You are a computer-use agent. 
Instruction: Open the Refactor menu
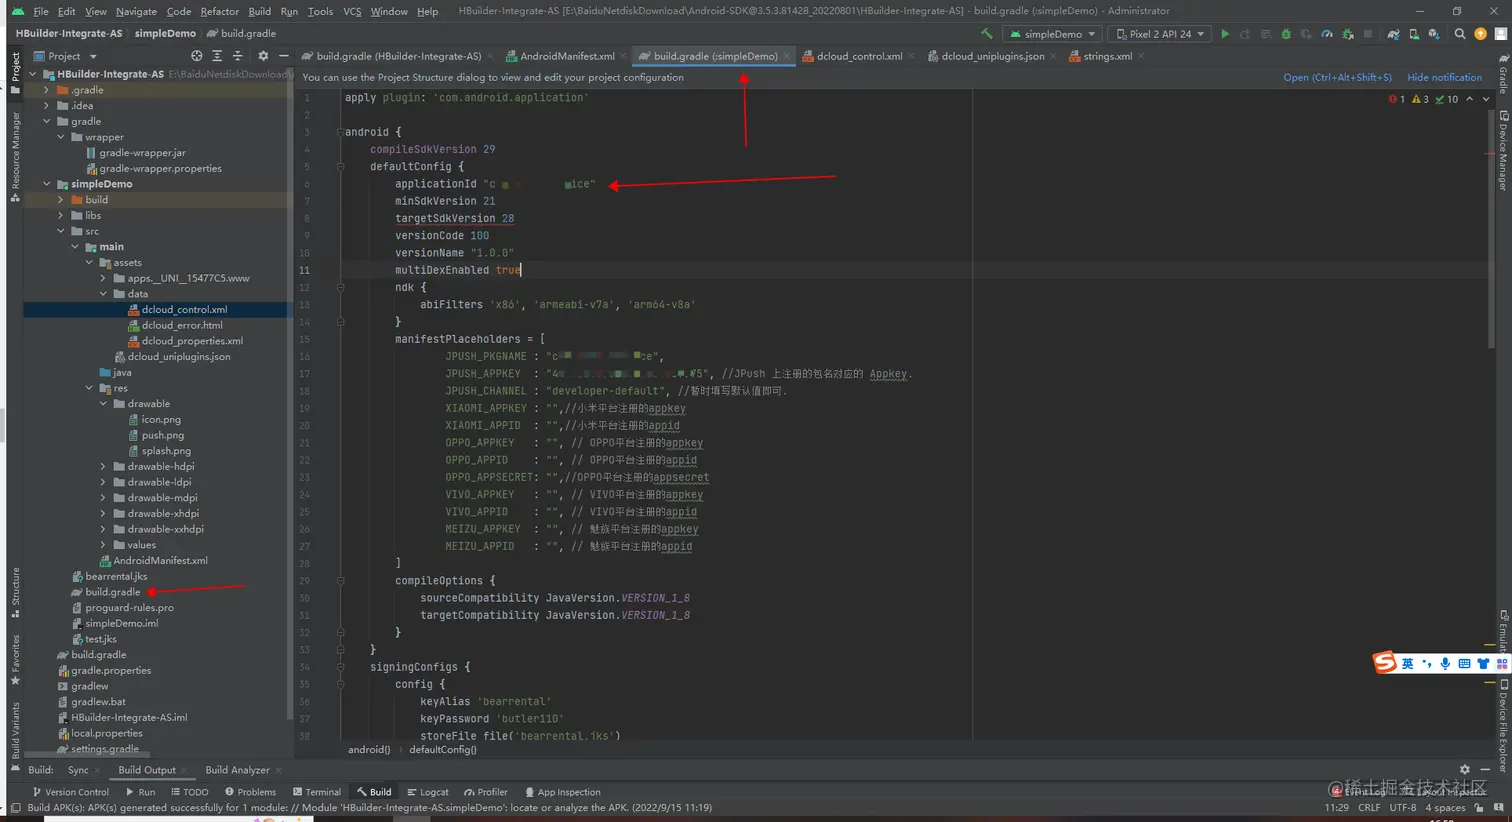219,11
